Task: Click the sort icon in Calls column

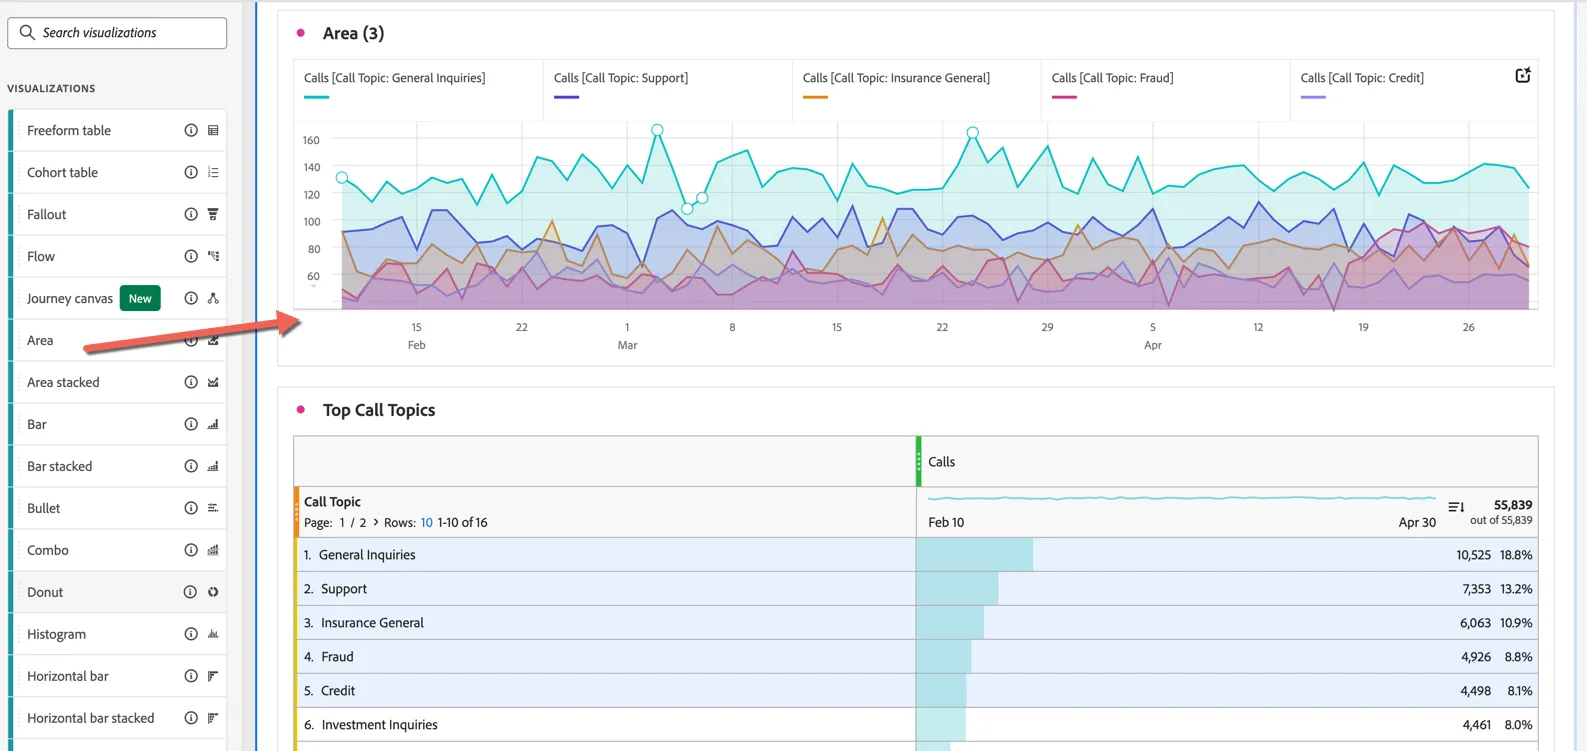Action: pyautogui.click(x=1456, y=507)
